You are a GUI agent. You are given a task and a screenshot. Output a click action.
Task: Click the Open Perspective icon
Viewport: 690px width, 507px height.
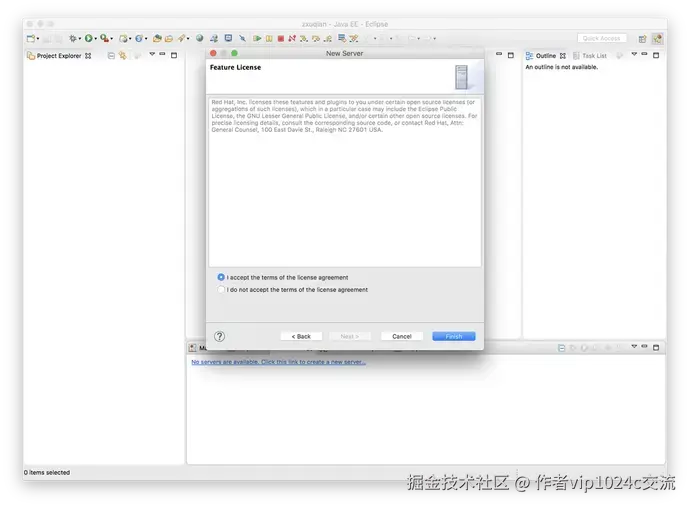tap(642, 39)
